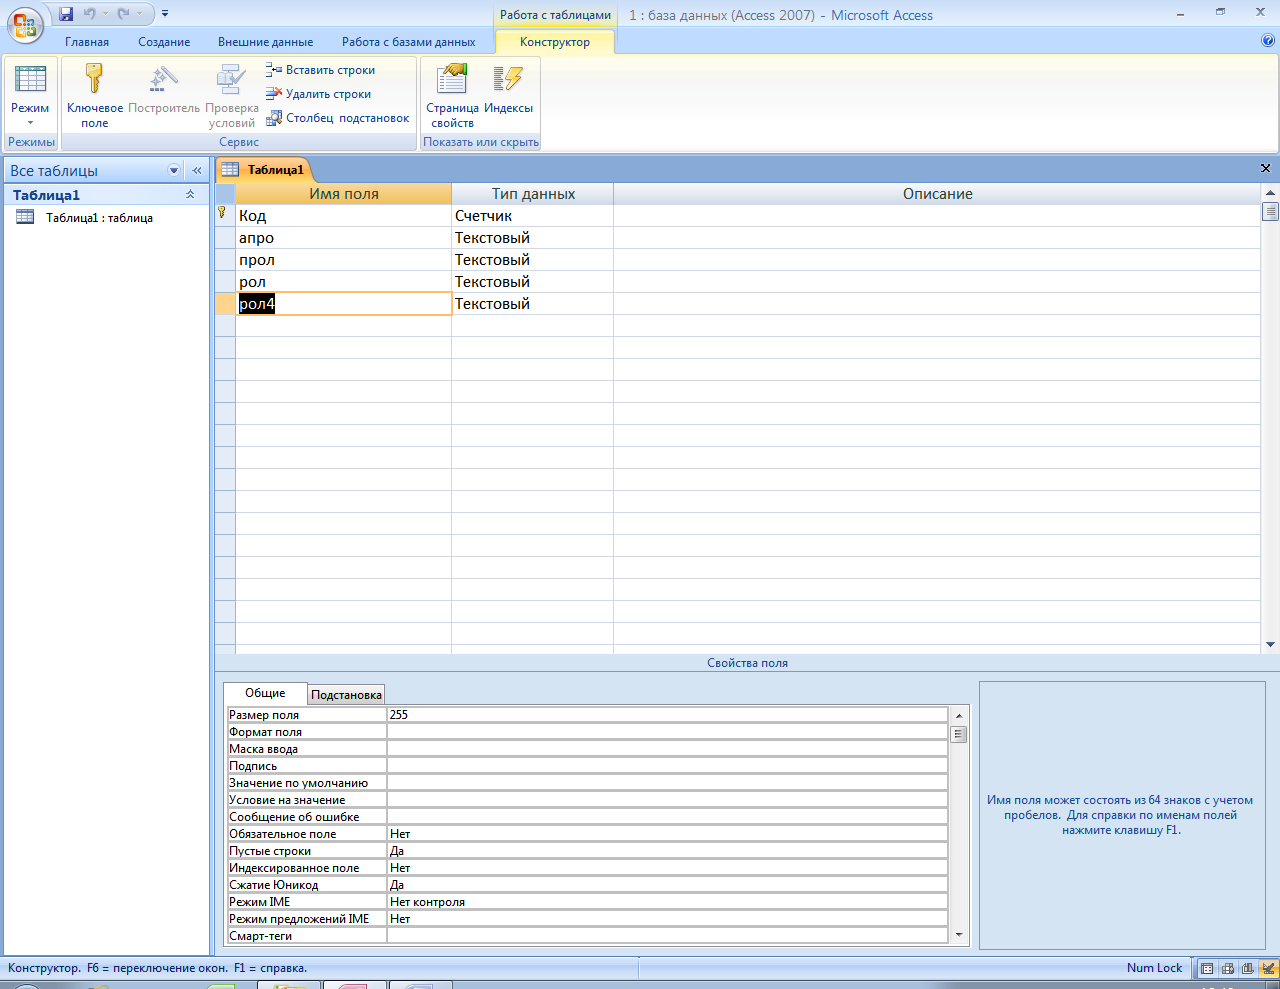This screenshot has width=1280, height=989.
Task: Set primary key with Ключевое поле
Action: pos(95,96)
